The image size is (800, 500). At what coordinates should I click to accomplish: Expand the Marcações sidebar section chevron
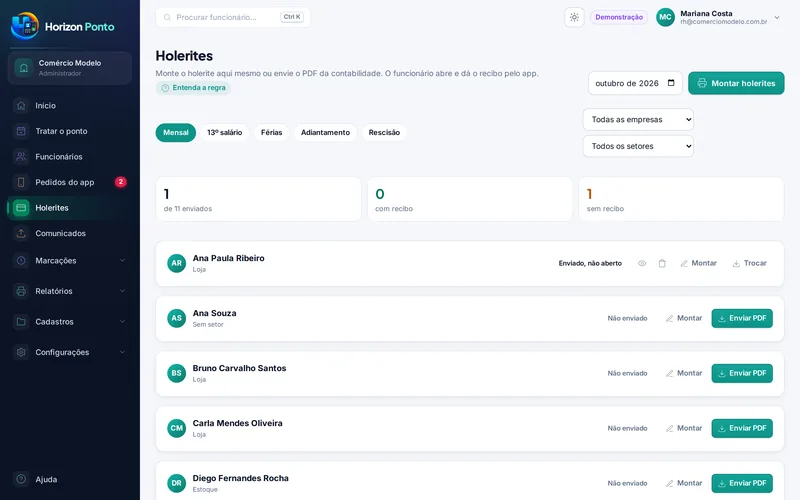tap(122, 260)
